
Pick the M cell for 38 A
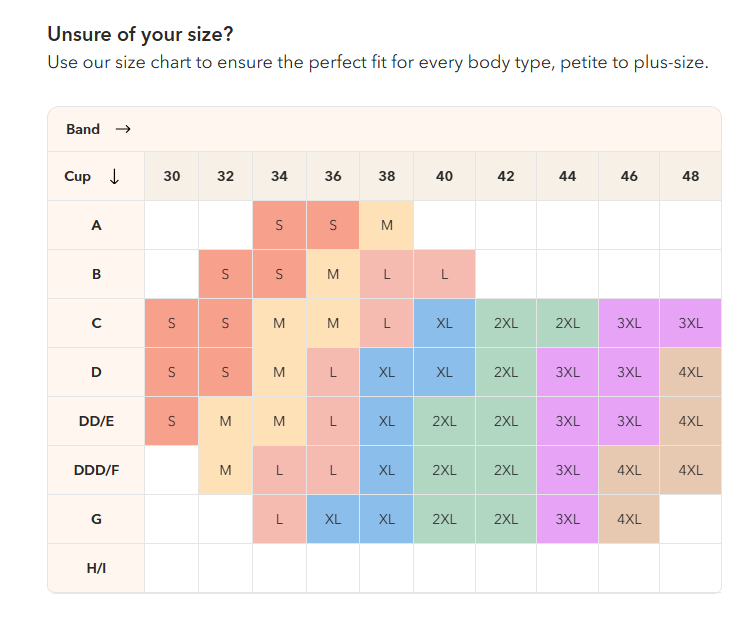[x=387, y=225]
